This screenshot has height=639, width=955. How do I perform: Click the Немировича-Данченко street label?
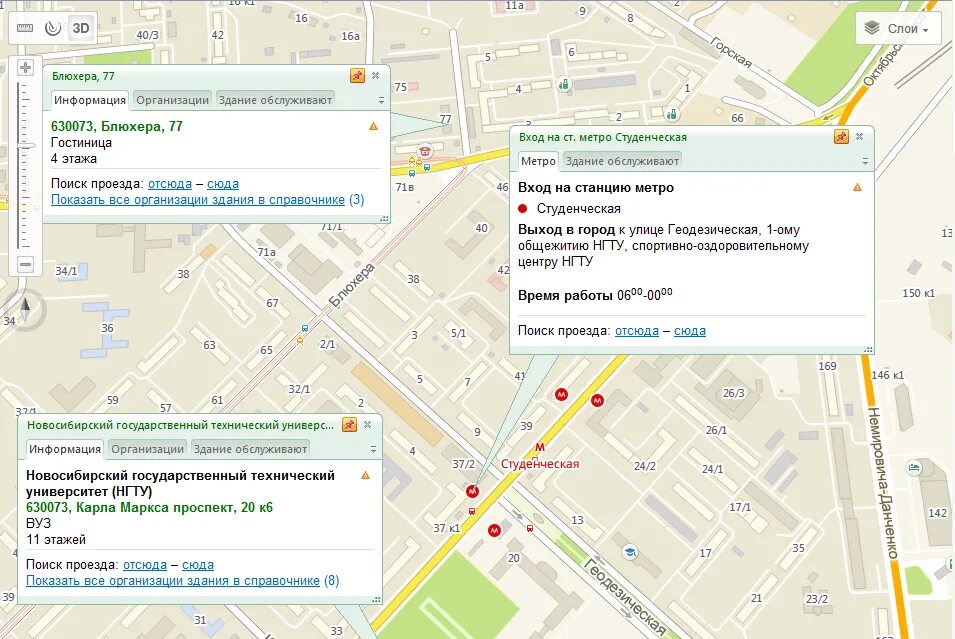[883, 482]
